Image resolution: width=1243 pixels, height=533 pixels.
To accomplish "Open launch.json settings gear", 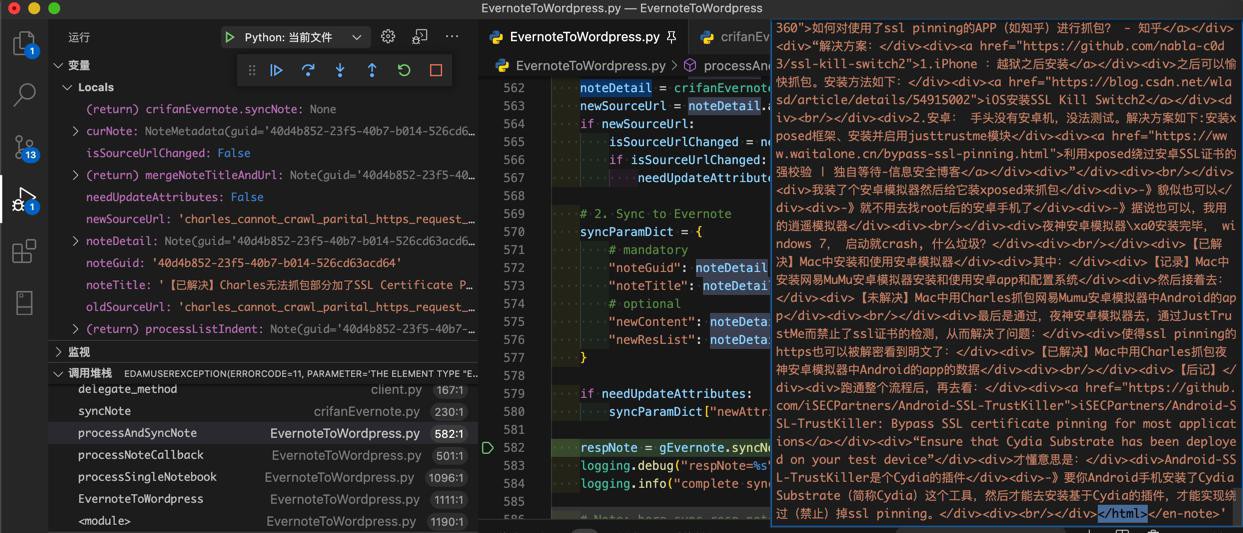I will coord(388,37).
